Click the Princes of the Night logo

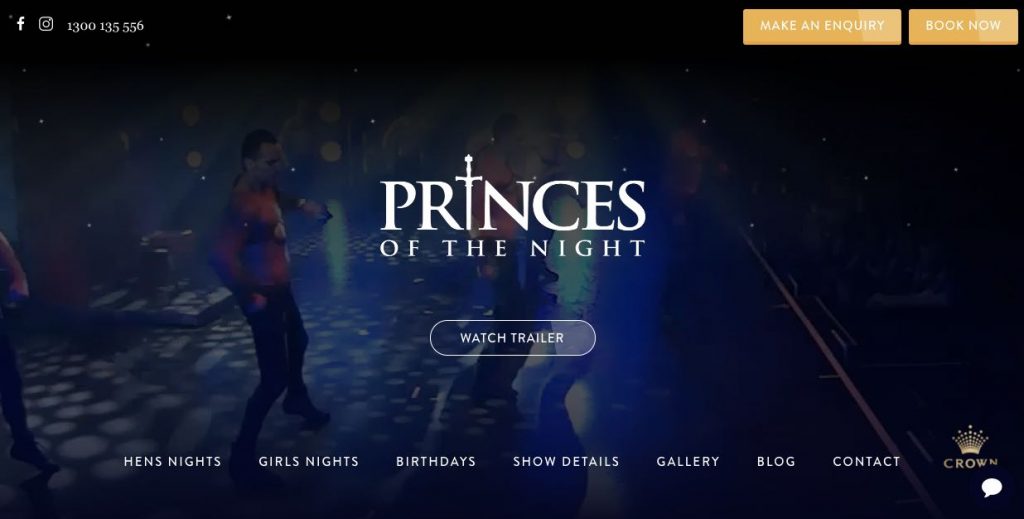(x=513, y=206)
